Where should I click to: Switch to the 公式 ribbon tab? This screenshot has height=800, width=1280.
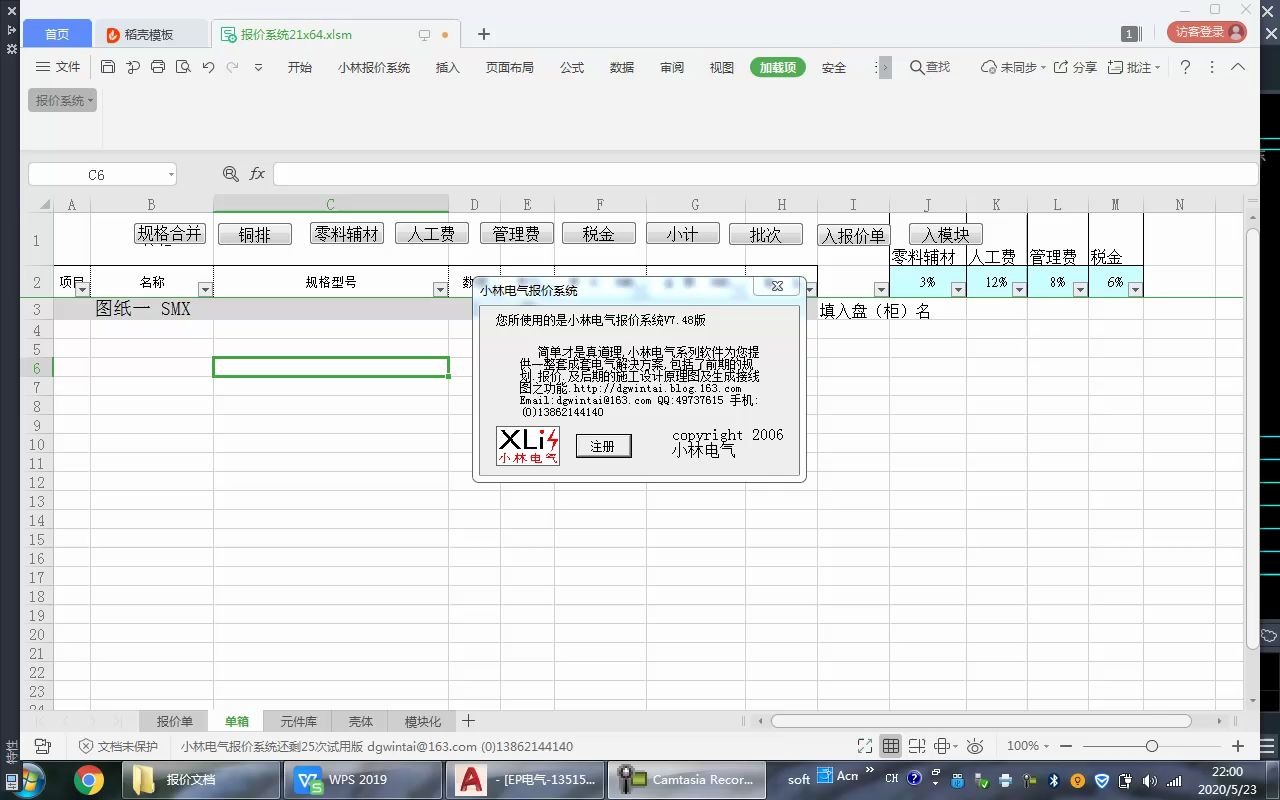pos(572,67)
